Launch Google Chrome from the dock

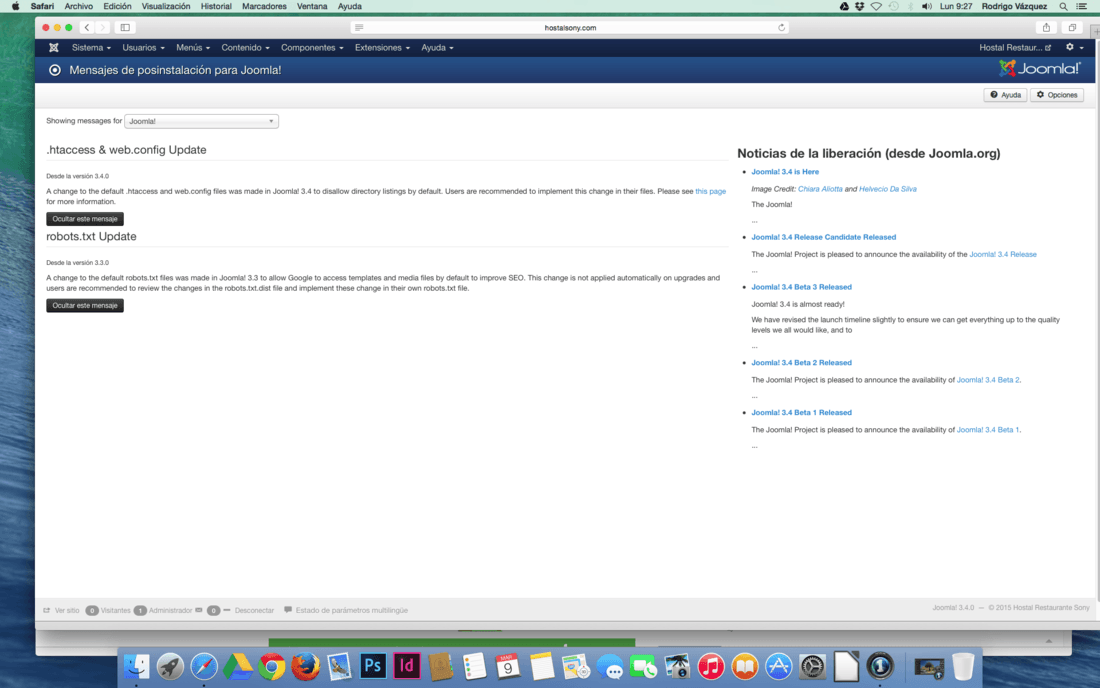pos(271,666)
